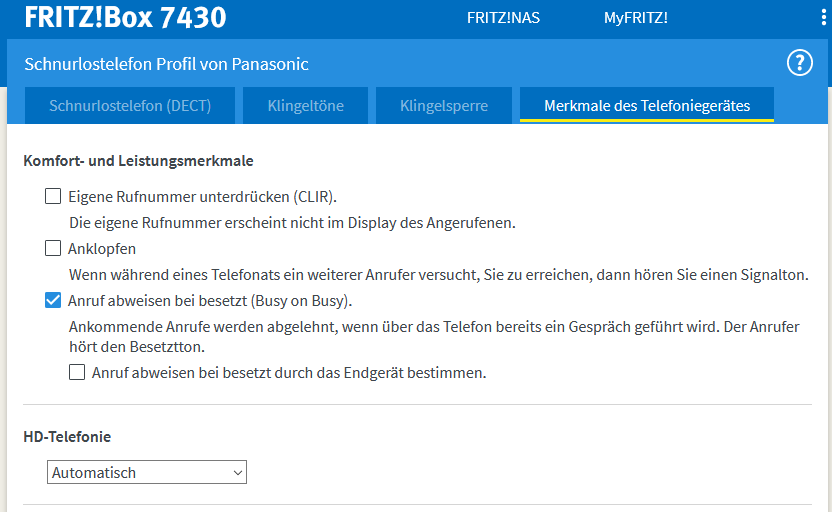Switch to Schnurlostelefon (DECT) tab
Screen dimensions: 832x512
[130, 106]
